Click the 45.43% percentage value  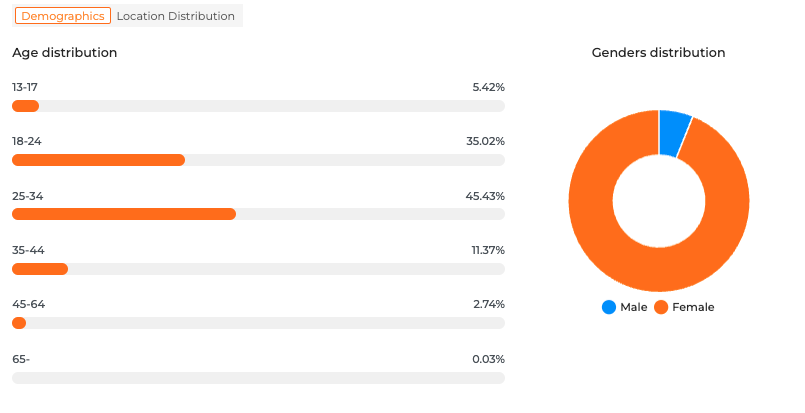click(x=485, y=195)
